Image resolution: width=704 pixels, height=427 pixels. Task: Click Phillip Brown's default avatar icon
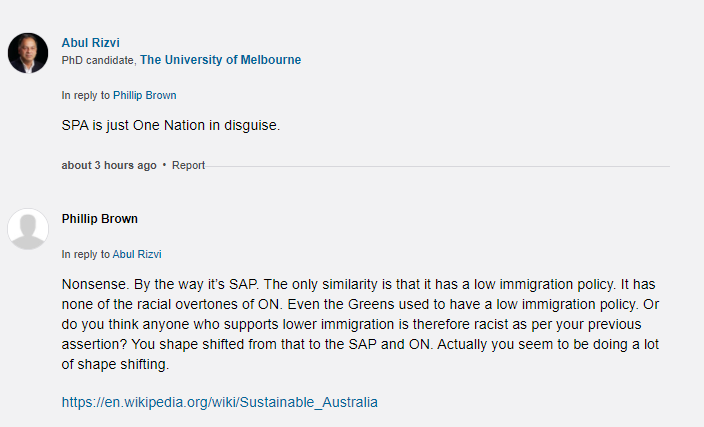tap(28, 229)
